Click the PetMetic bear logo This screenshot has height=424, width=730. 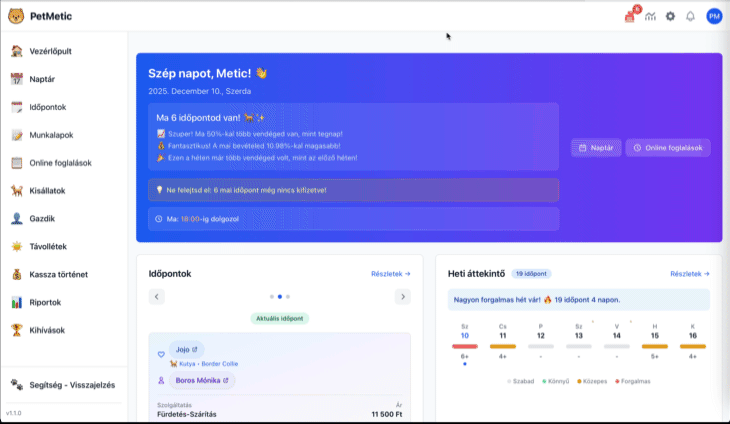point(16,16)
